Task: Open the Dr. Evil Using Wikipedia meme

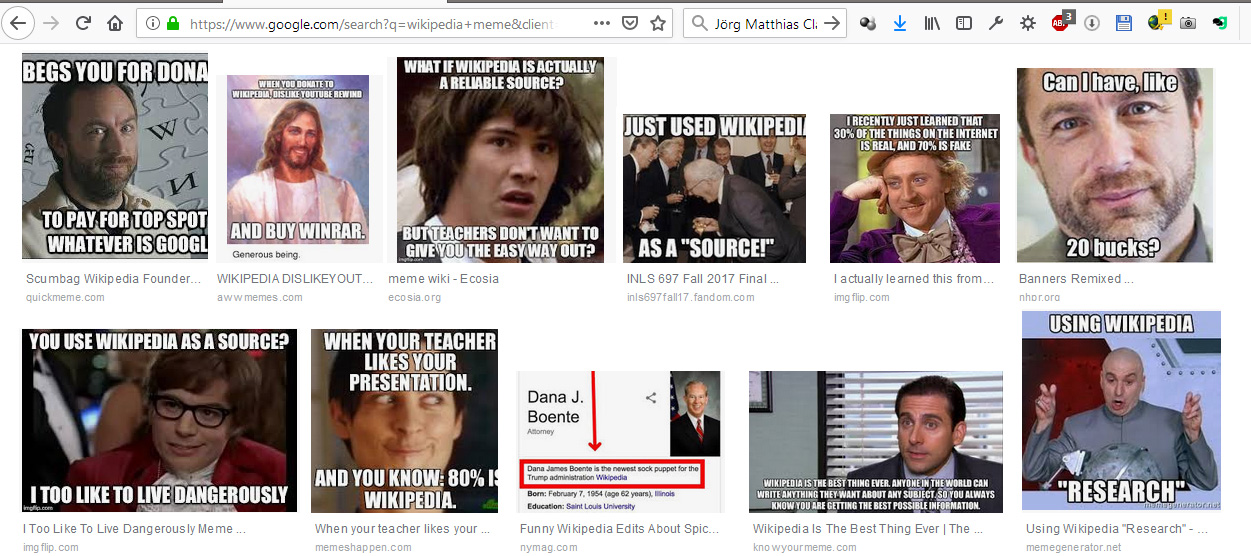Action: click(x=1121, y=410)
